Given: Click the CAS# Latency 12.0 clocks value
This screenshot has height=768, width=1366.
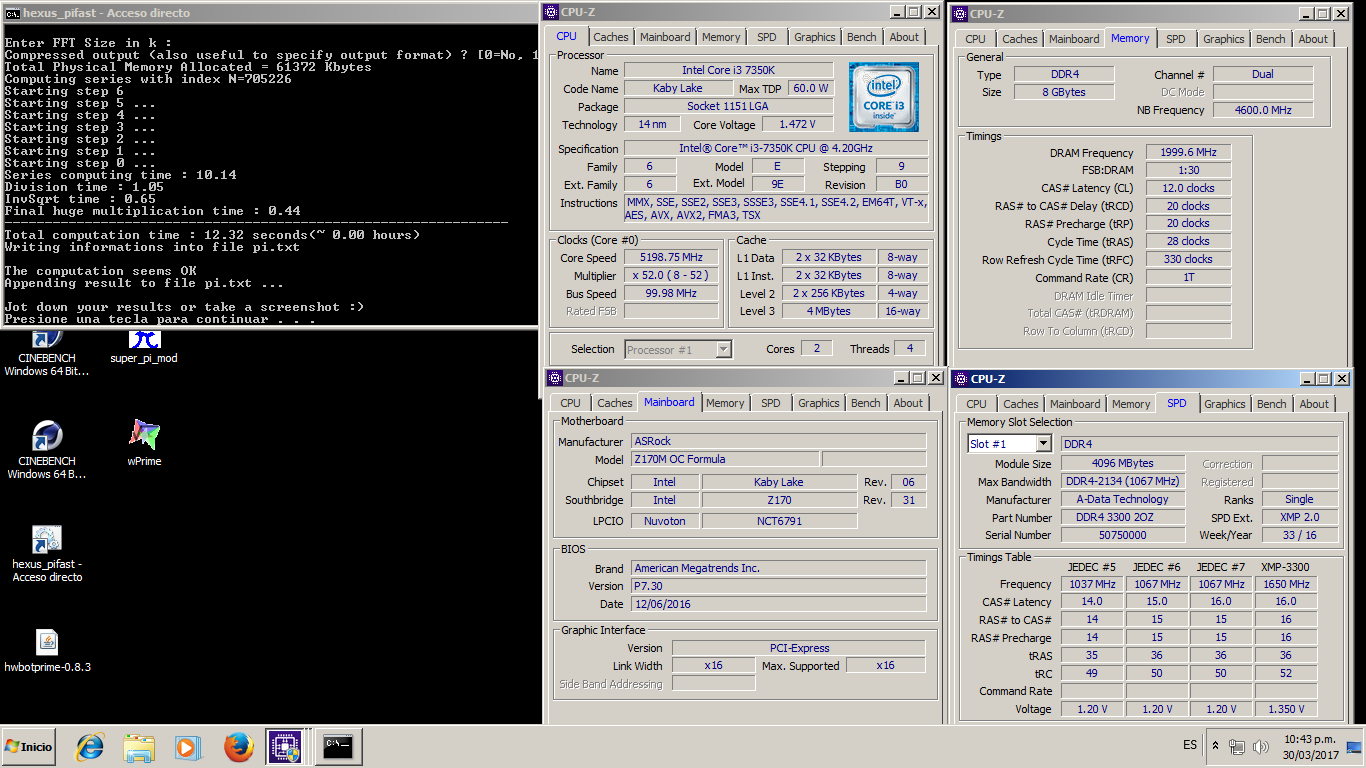Looking at the screenshot, I should [x=1189, y=188].
